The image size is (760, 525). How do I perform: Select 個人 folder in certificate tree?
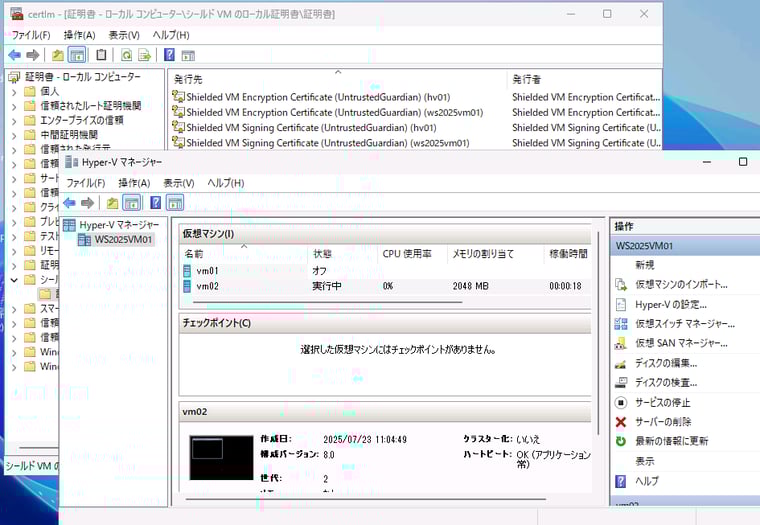tap(49, 91)
